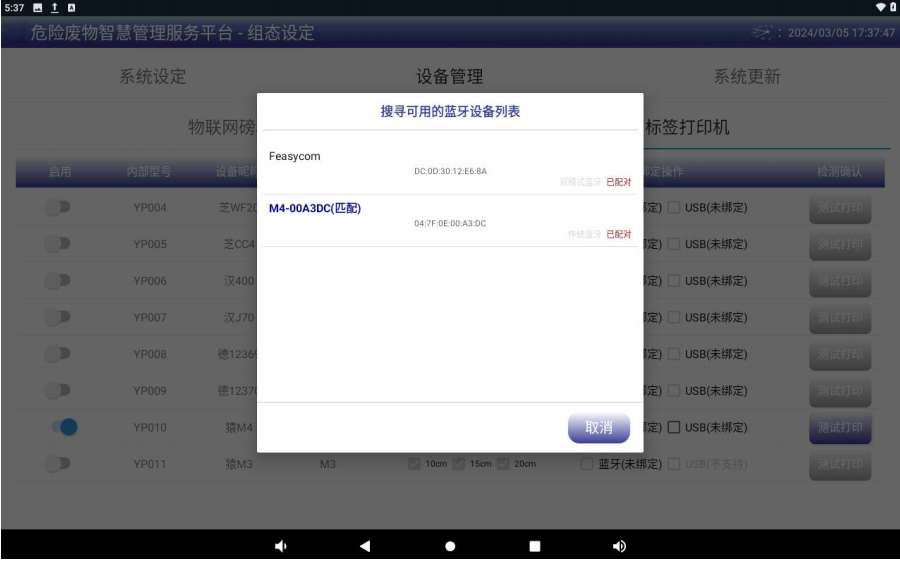Choose Feasycom from the Bluetooth device list

[x=449, y=168]
